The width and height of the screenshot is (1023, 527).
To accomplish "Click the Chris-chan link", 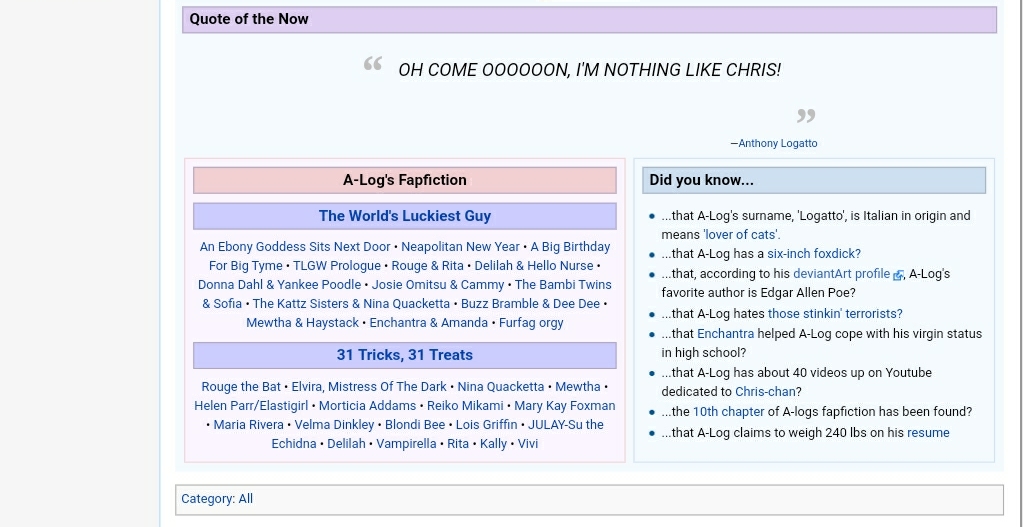I will 765,392.
